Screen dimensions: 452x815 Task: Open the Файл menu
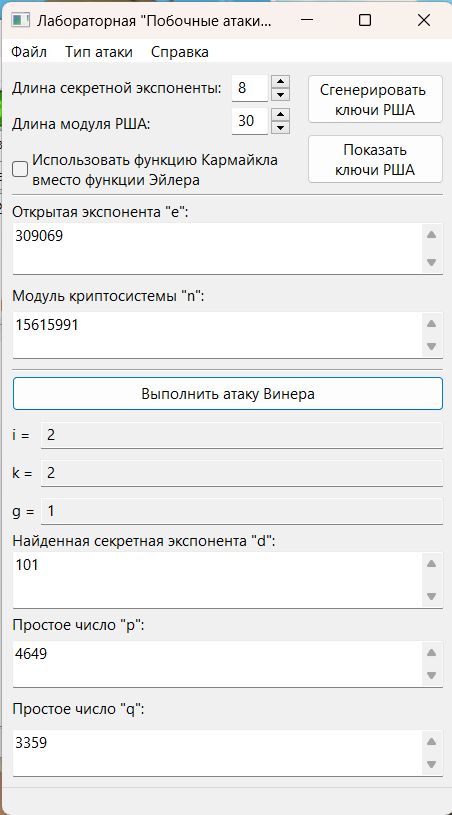point(29,52)
